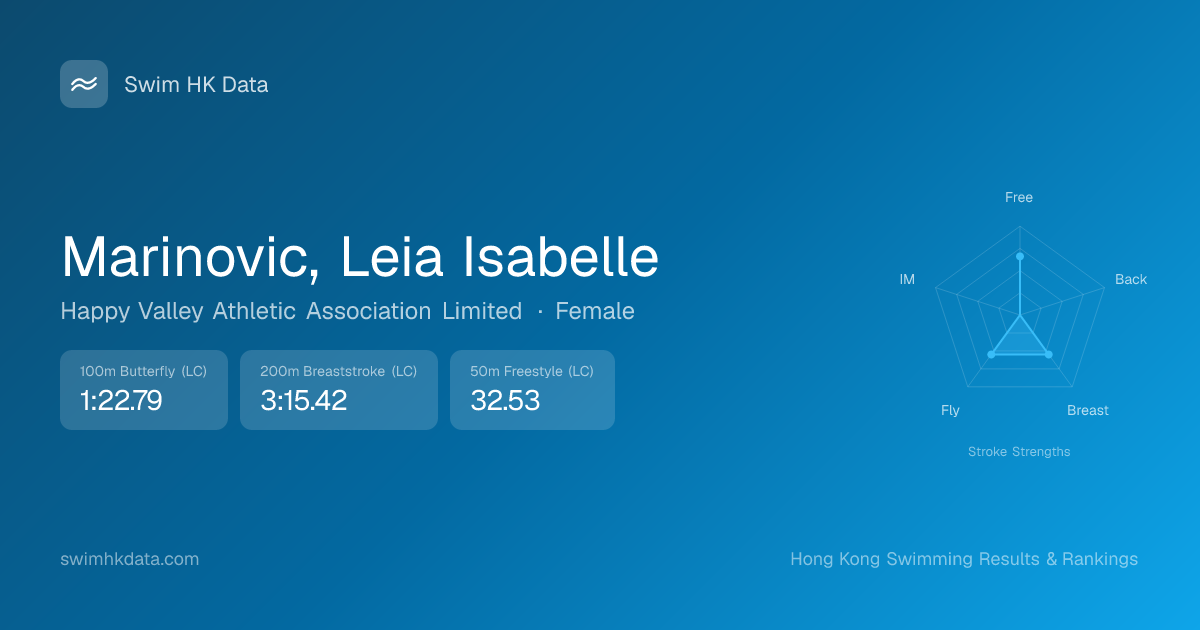Click the Female gender label
Image resolution: width=1200 pixels, height=630 pixels.
tap(595, 311)
